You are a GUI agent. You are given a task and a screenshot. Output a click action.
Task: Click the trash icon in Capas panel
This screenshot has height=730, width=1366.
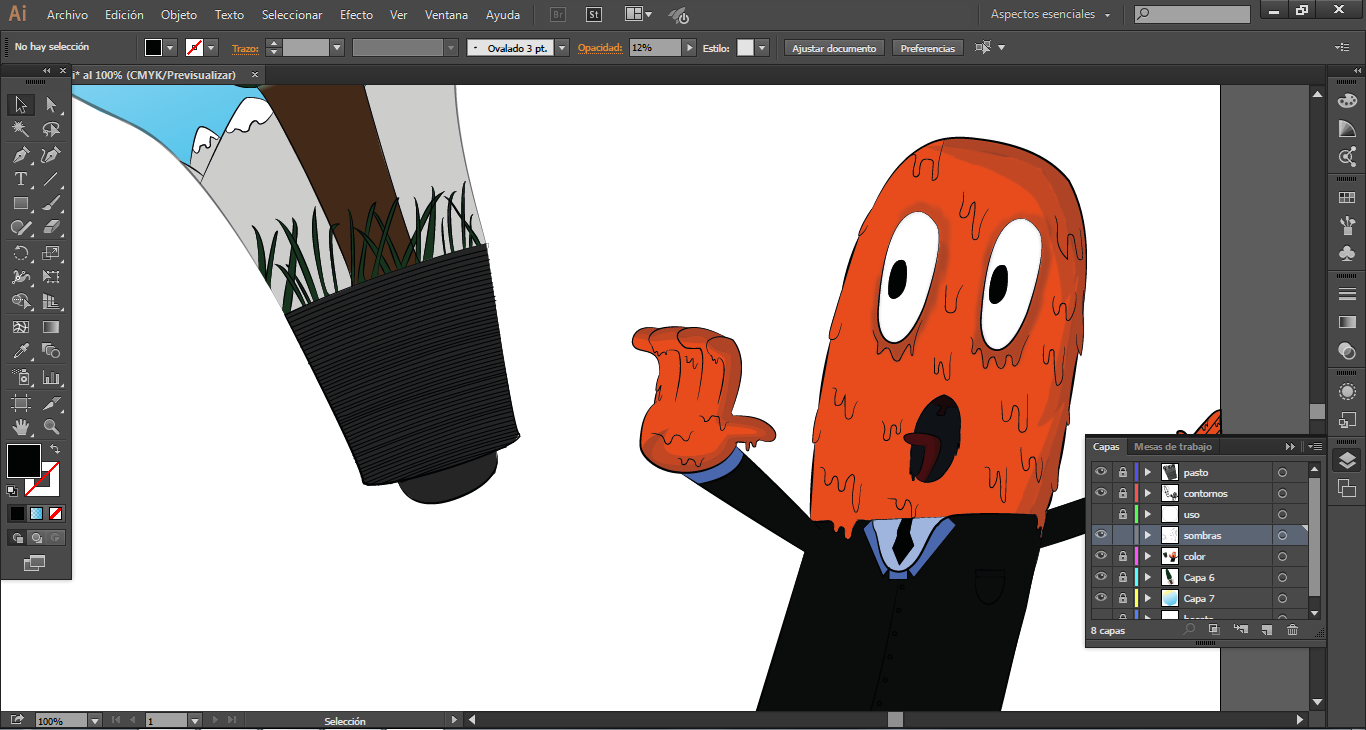pos(1292,630)
